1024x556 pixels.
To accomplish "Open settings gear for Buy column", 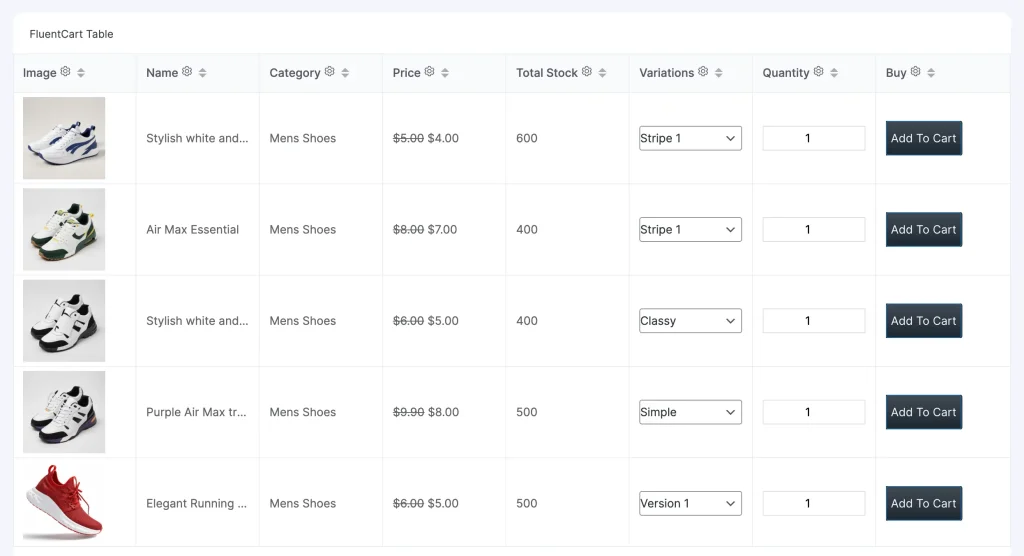I will (x=916, y=72).
